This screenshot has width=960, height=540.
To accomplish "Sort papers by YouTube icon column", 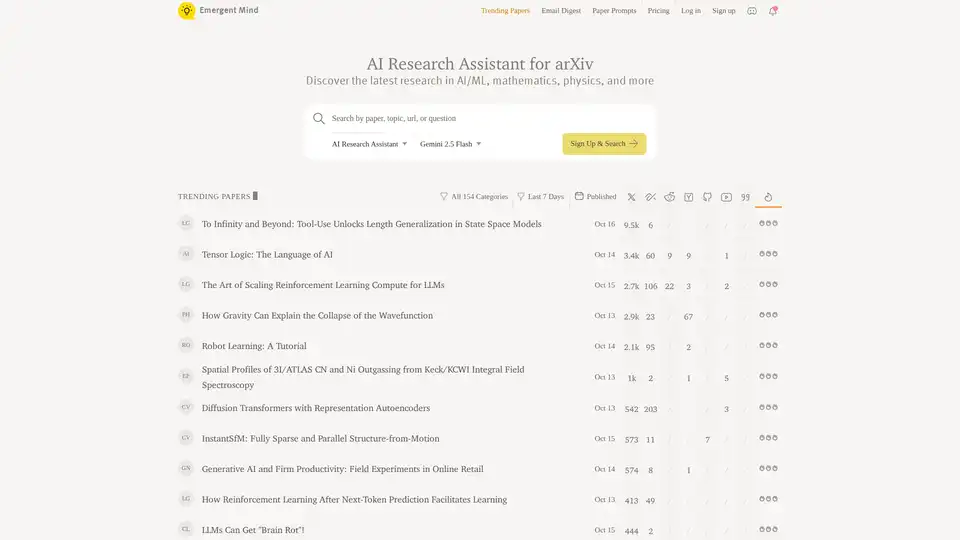I will [726, 197].
